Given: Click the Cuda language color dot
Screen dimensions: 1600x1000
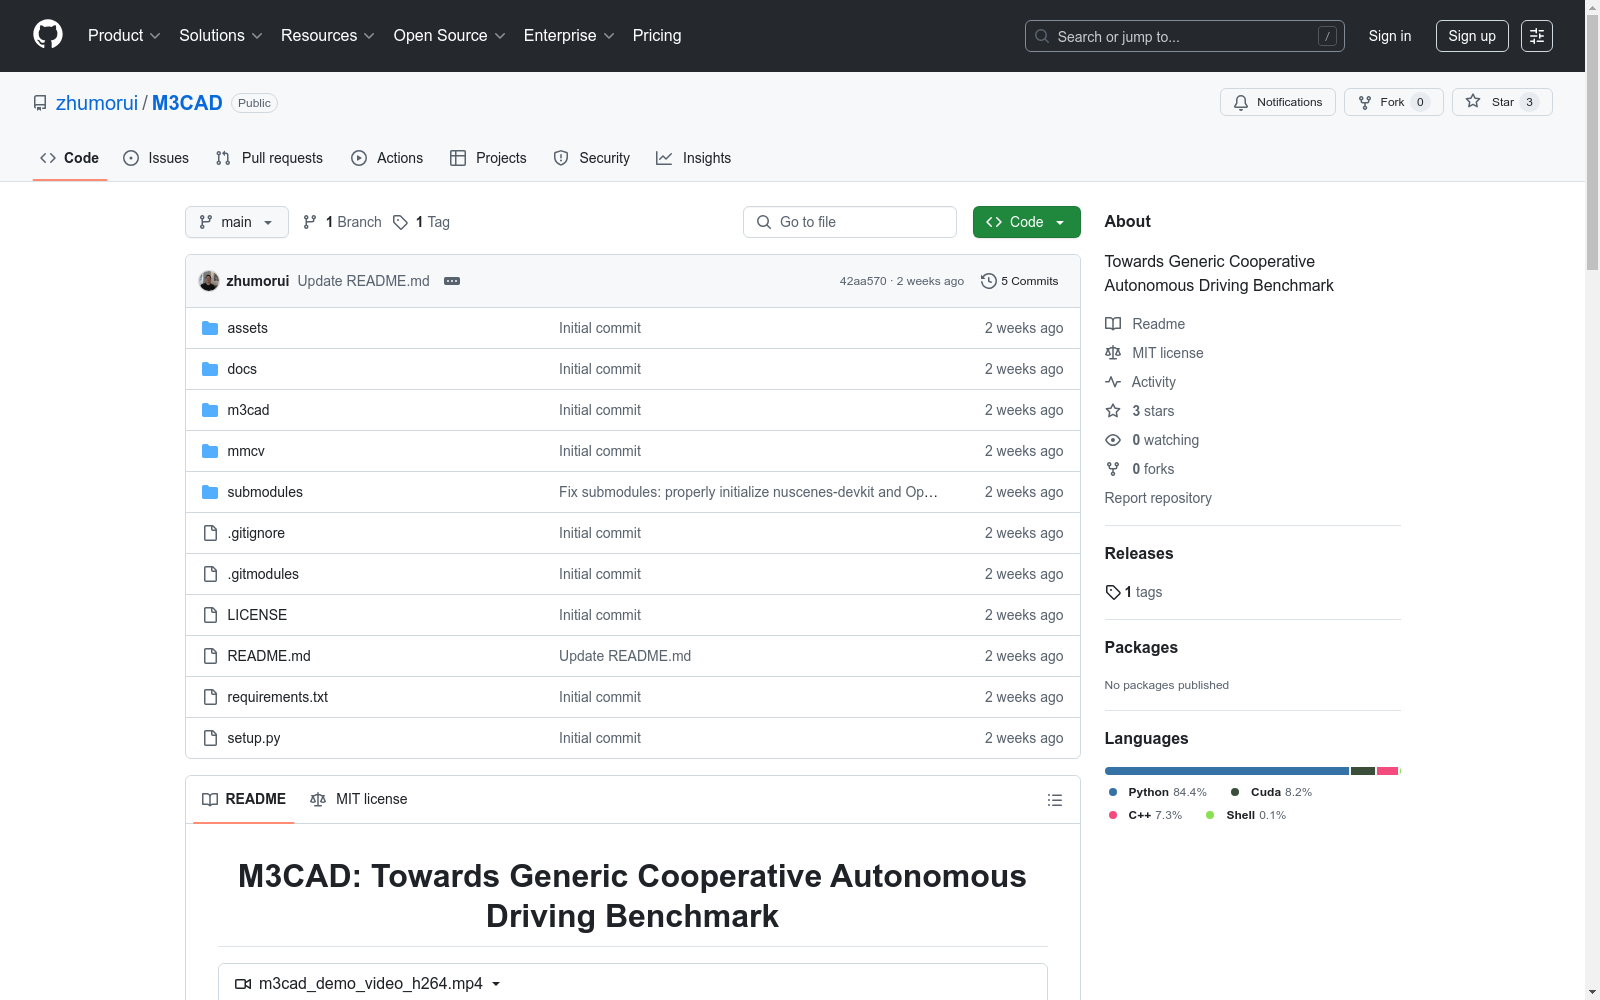Looking at the screenshot, I should [1235, 792].
